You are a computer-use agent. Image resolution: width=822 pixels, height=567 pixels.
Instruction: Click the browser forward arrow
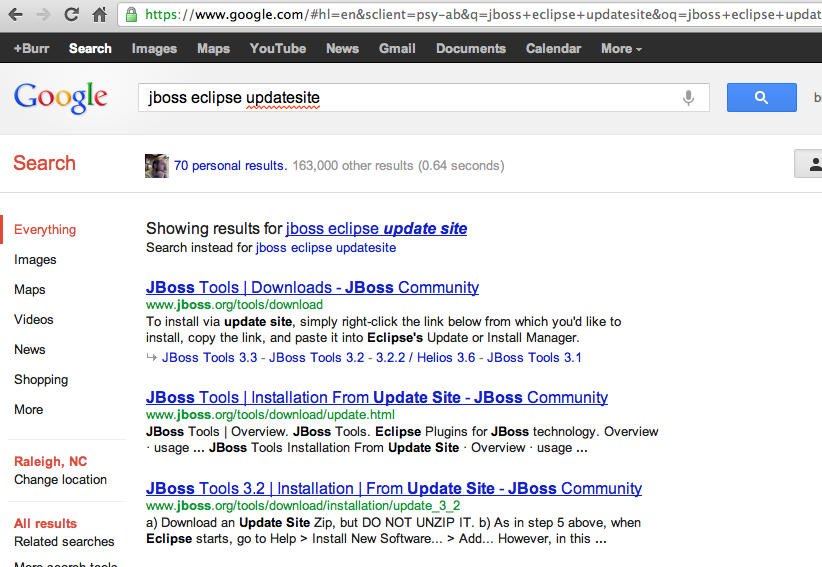[x=44, y=14]
